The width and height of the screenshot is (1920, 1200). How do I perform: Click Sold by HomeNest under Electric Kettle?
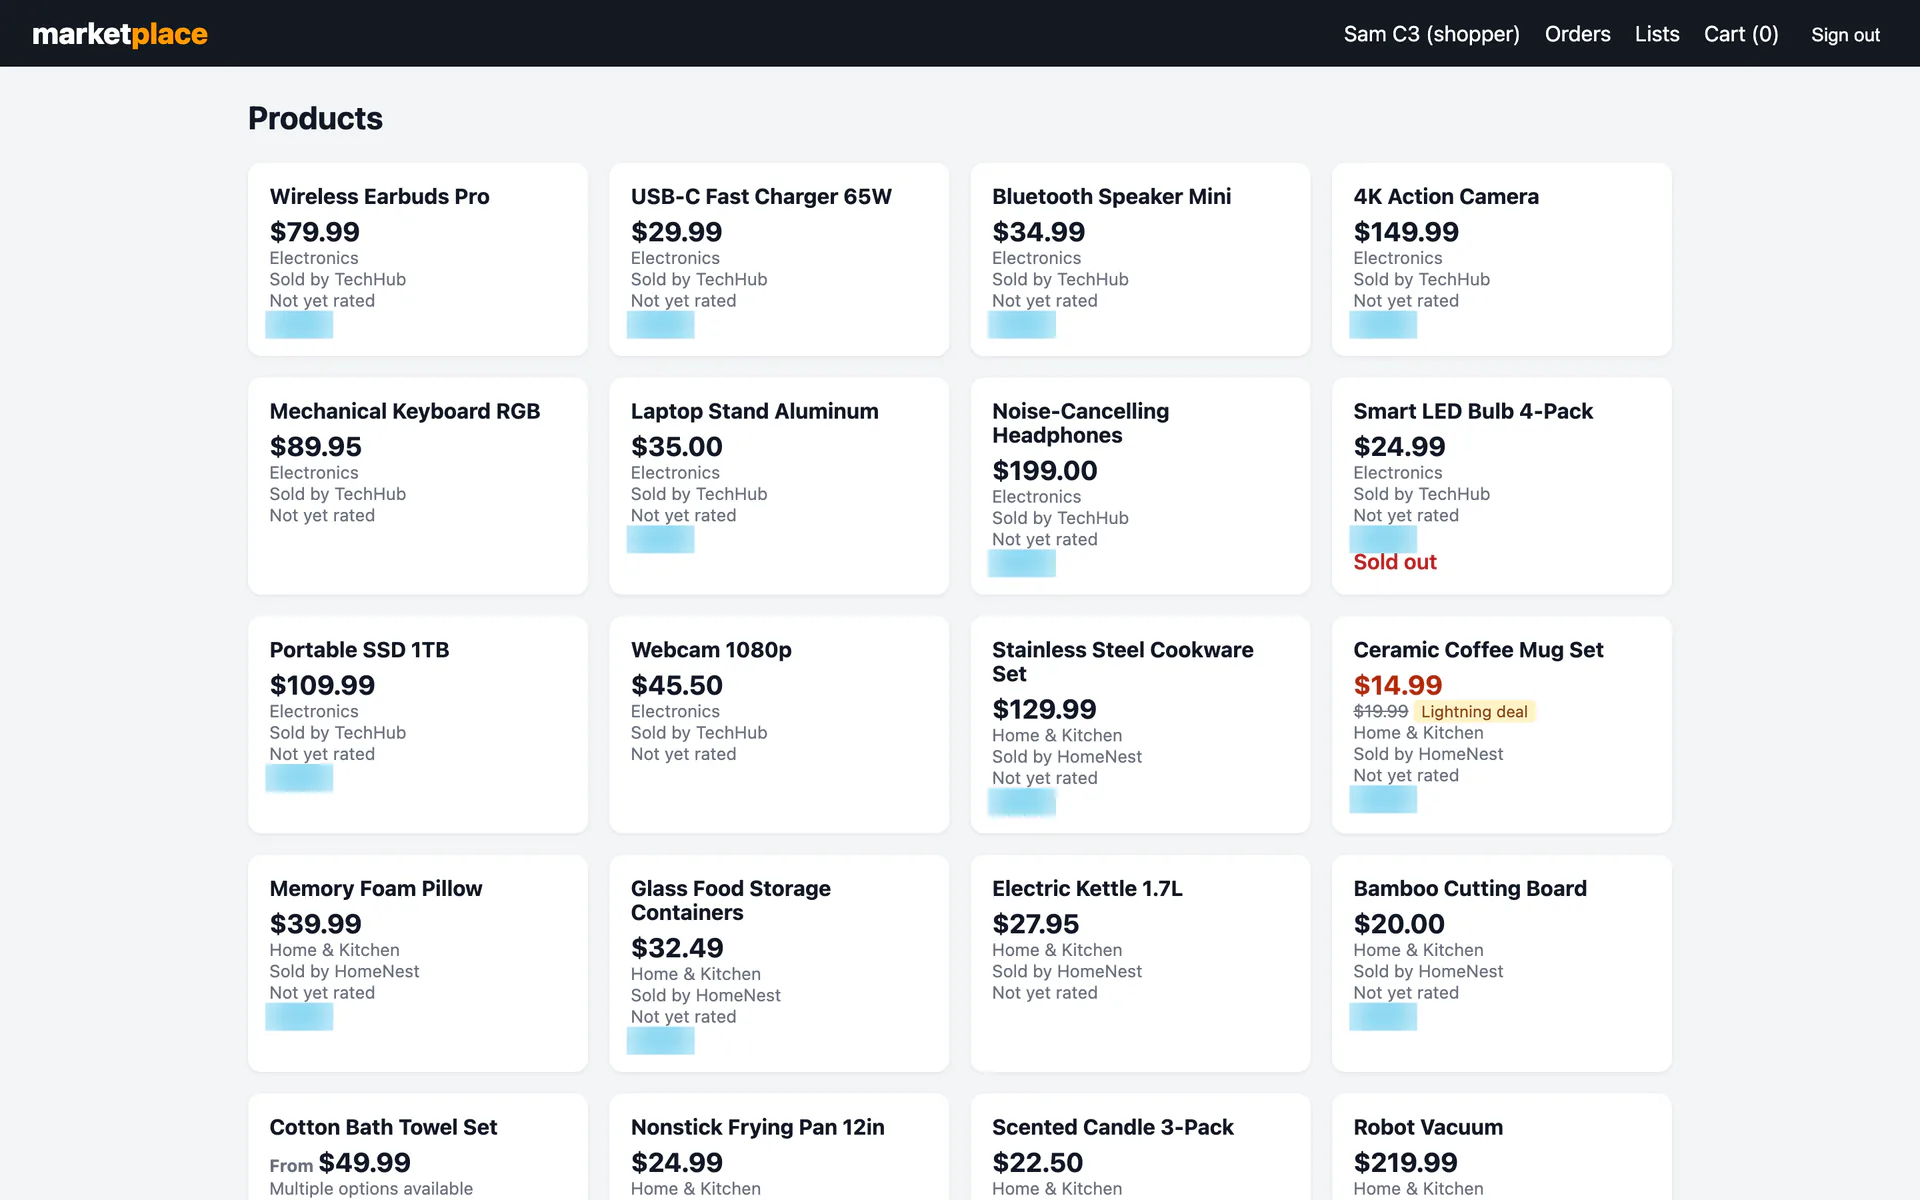tap(1066, 972)
